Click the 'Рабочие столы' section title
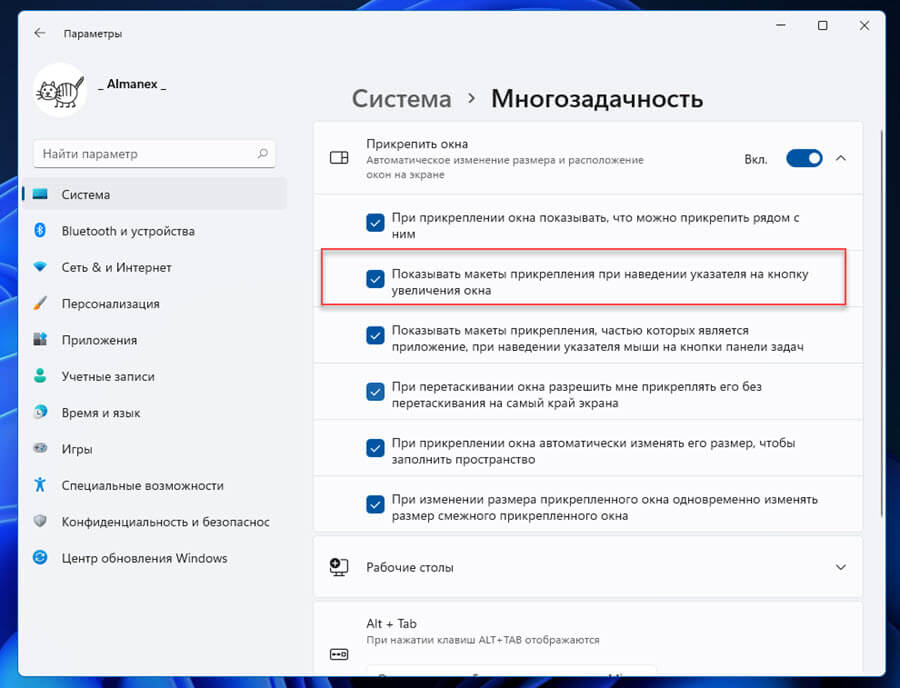The image size is (900, 688). pyautogui.click(x=410, y=567)
